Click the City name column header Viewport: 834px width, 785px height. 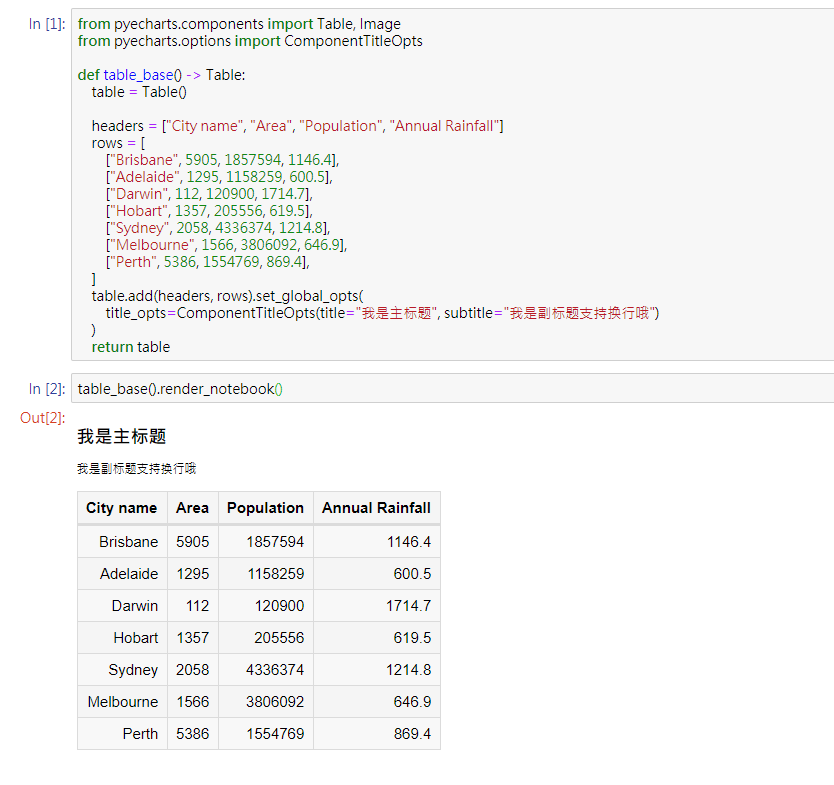(x=122, y=508)
